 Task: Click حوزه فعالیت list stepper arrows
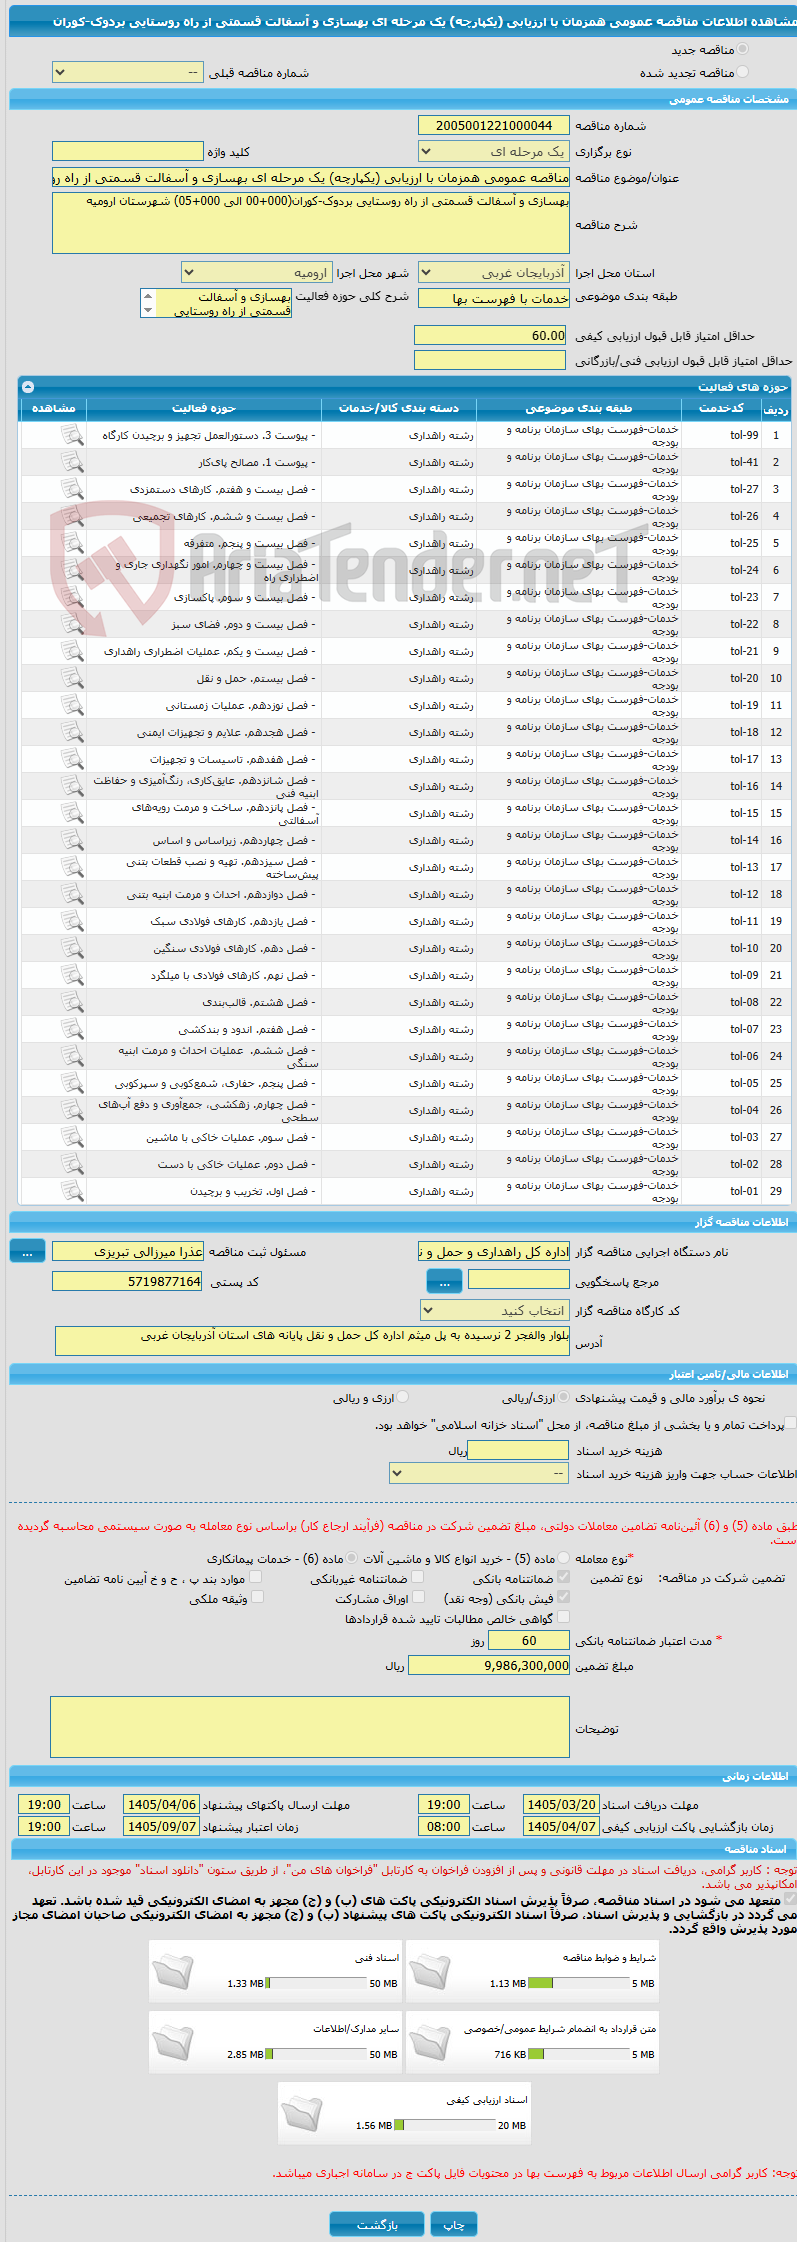click(148, 303)
